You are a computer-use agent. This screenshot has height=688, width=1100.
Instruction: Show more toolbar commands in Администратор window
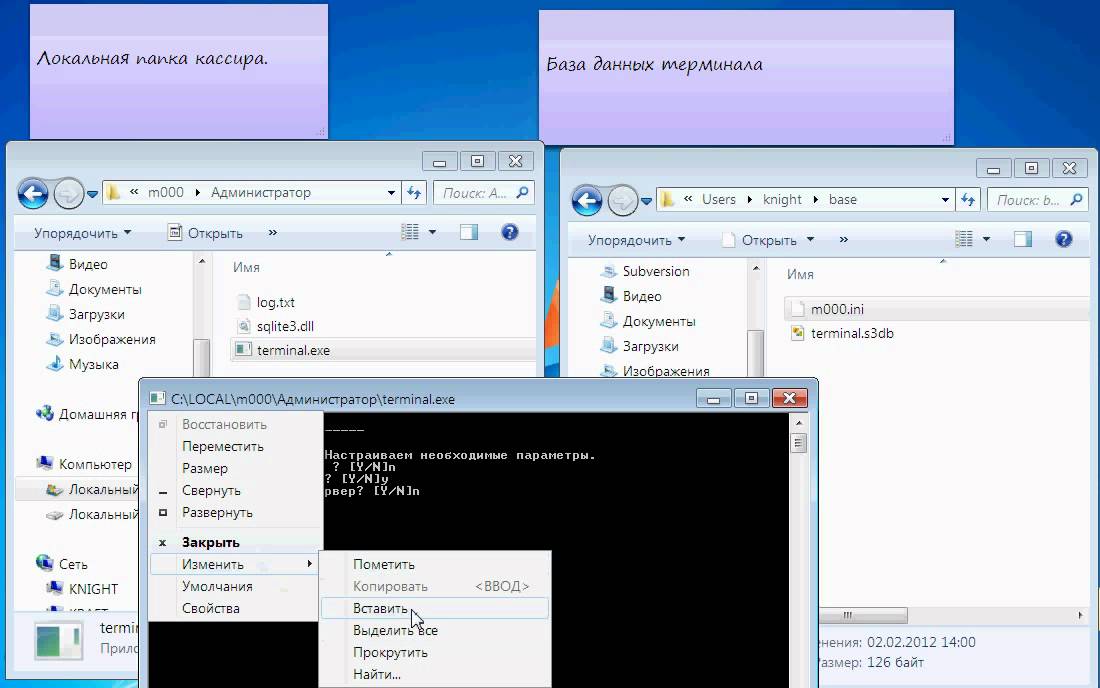(273, 233)
